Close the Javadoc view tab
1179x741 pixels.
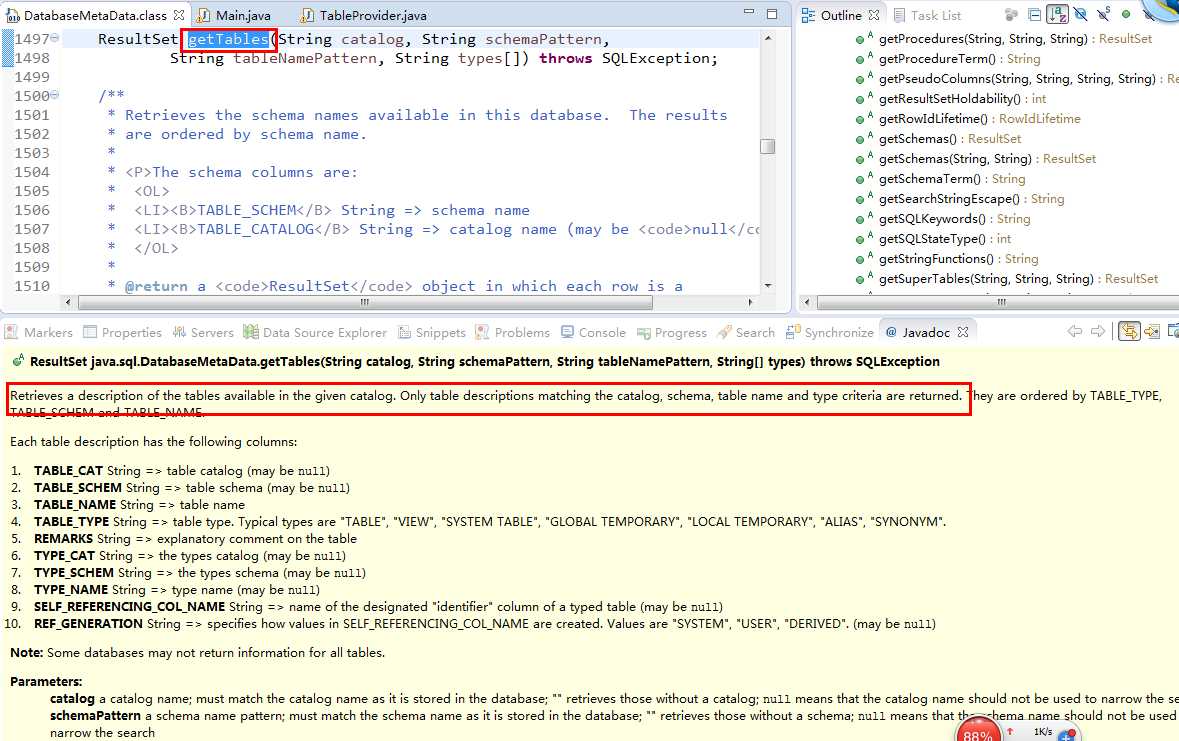click(962, 332)
